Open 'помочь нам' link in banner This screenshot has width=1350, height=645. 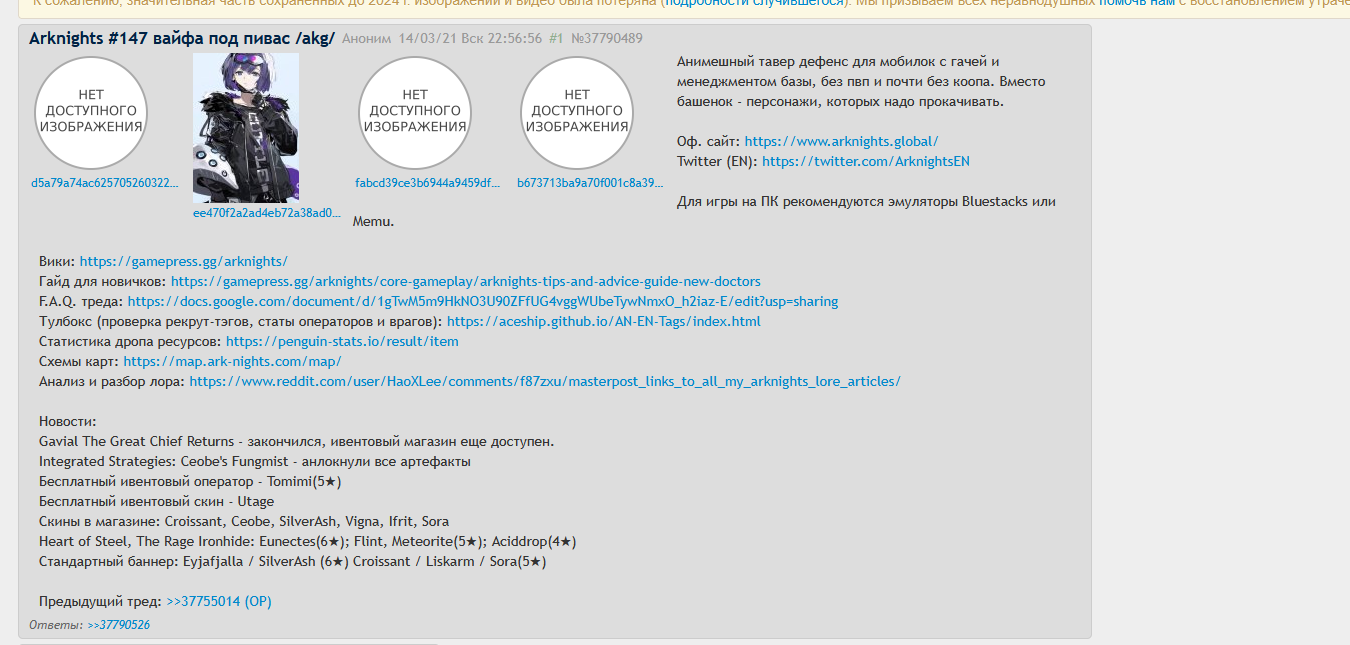tap(1136, 3)
